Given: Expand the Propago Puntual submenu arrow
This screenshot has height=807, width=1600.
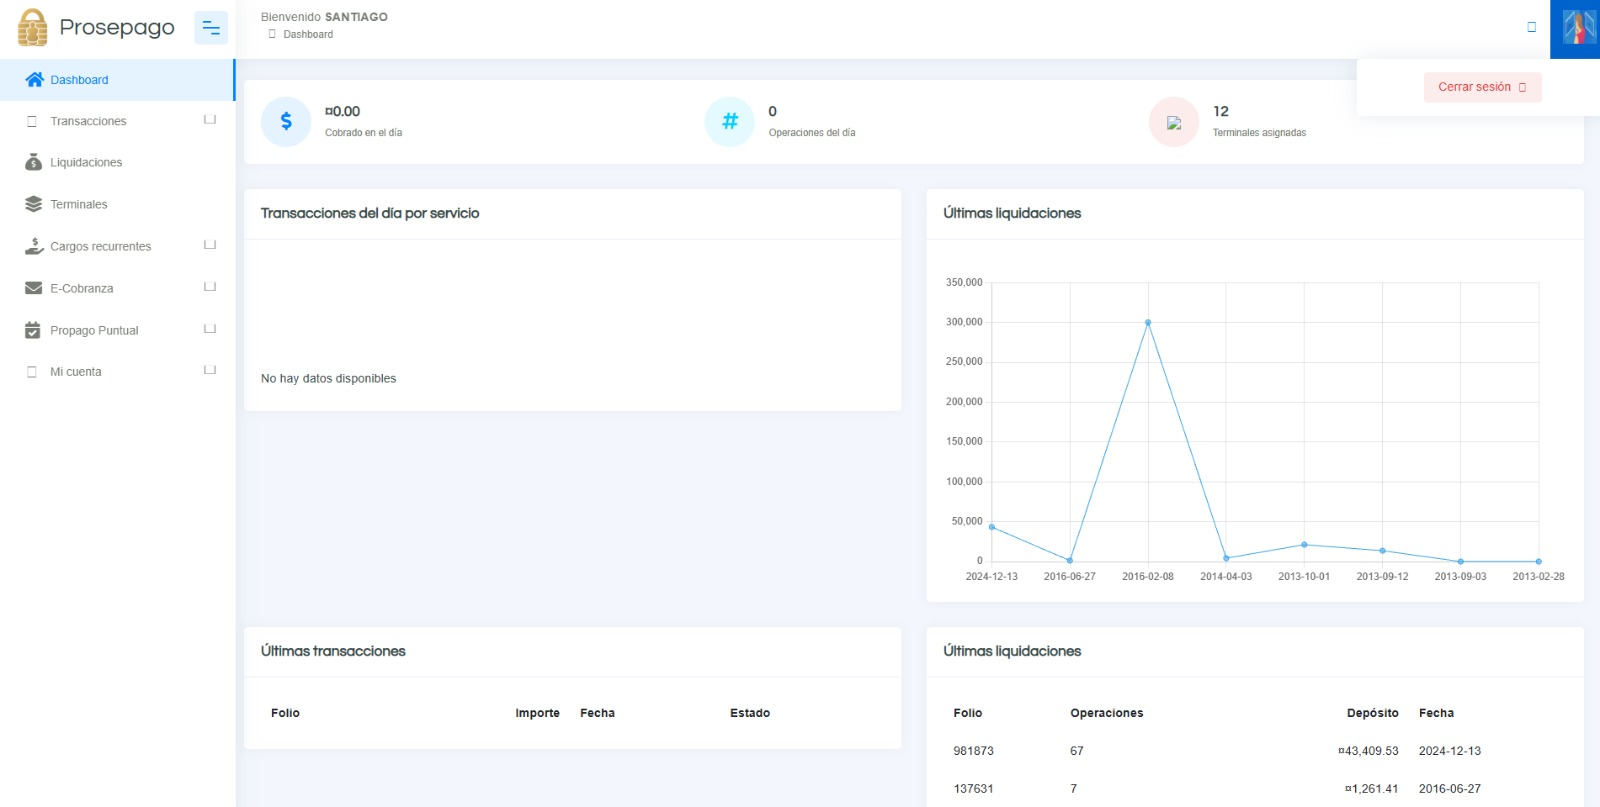Looking at the screenshot, I should [x=210, y=329].
